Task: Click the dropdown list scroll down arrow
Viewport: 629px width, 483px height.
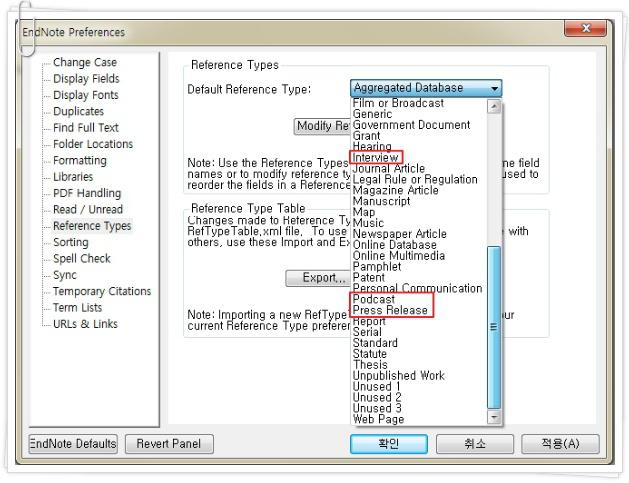Action: [494, 417]
